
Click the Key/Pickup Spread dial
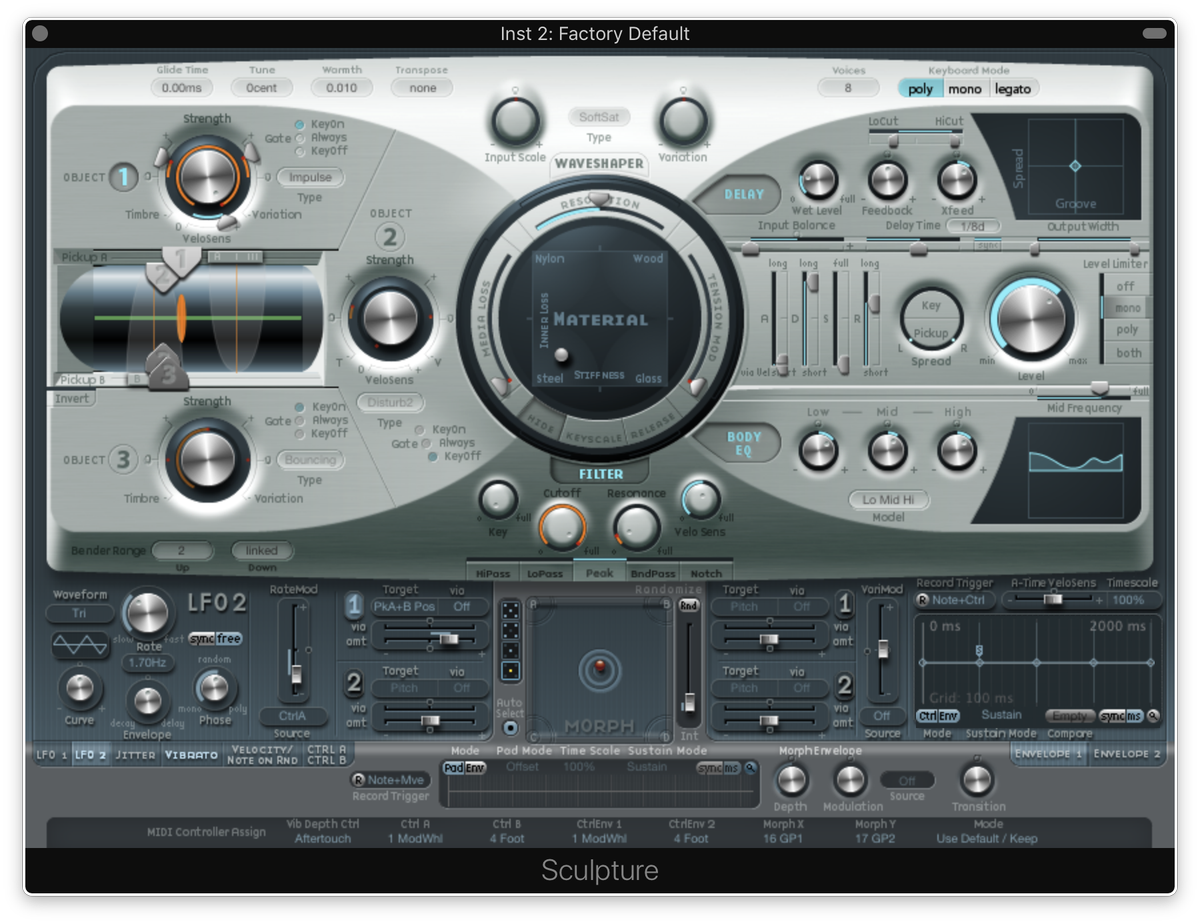point(931,320)
